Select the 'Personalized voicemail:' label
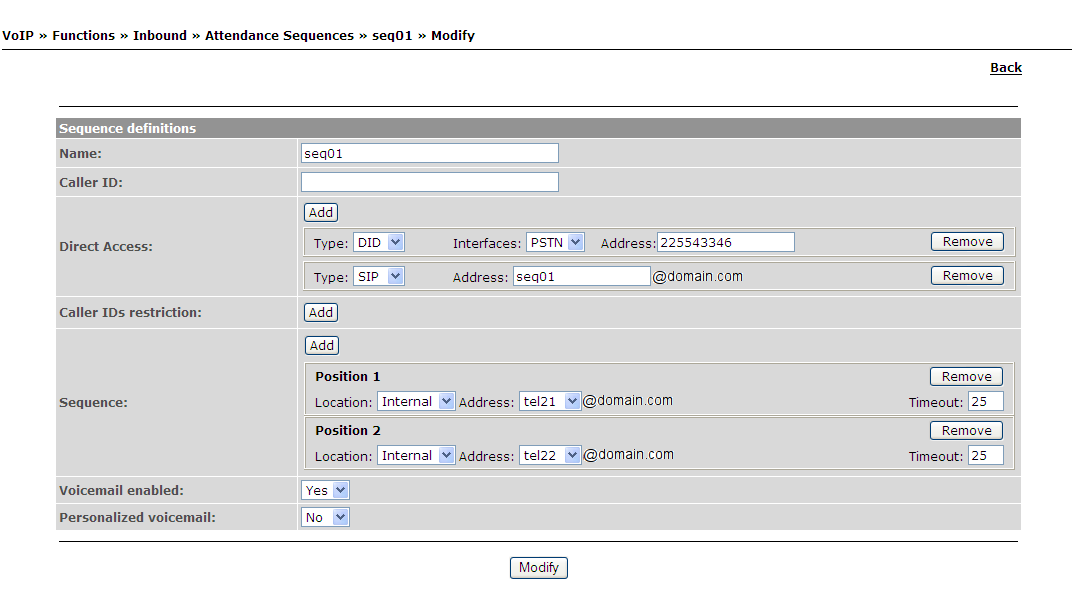1072x610 pixels. click(137, 518)
